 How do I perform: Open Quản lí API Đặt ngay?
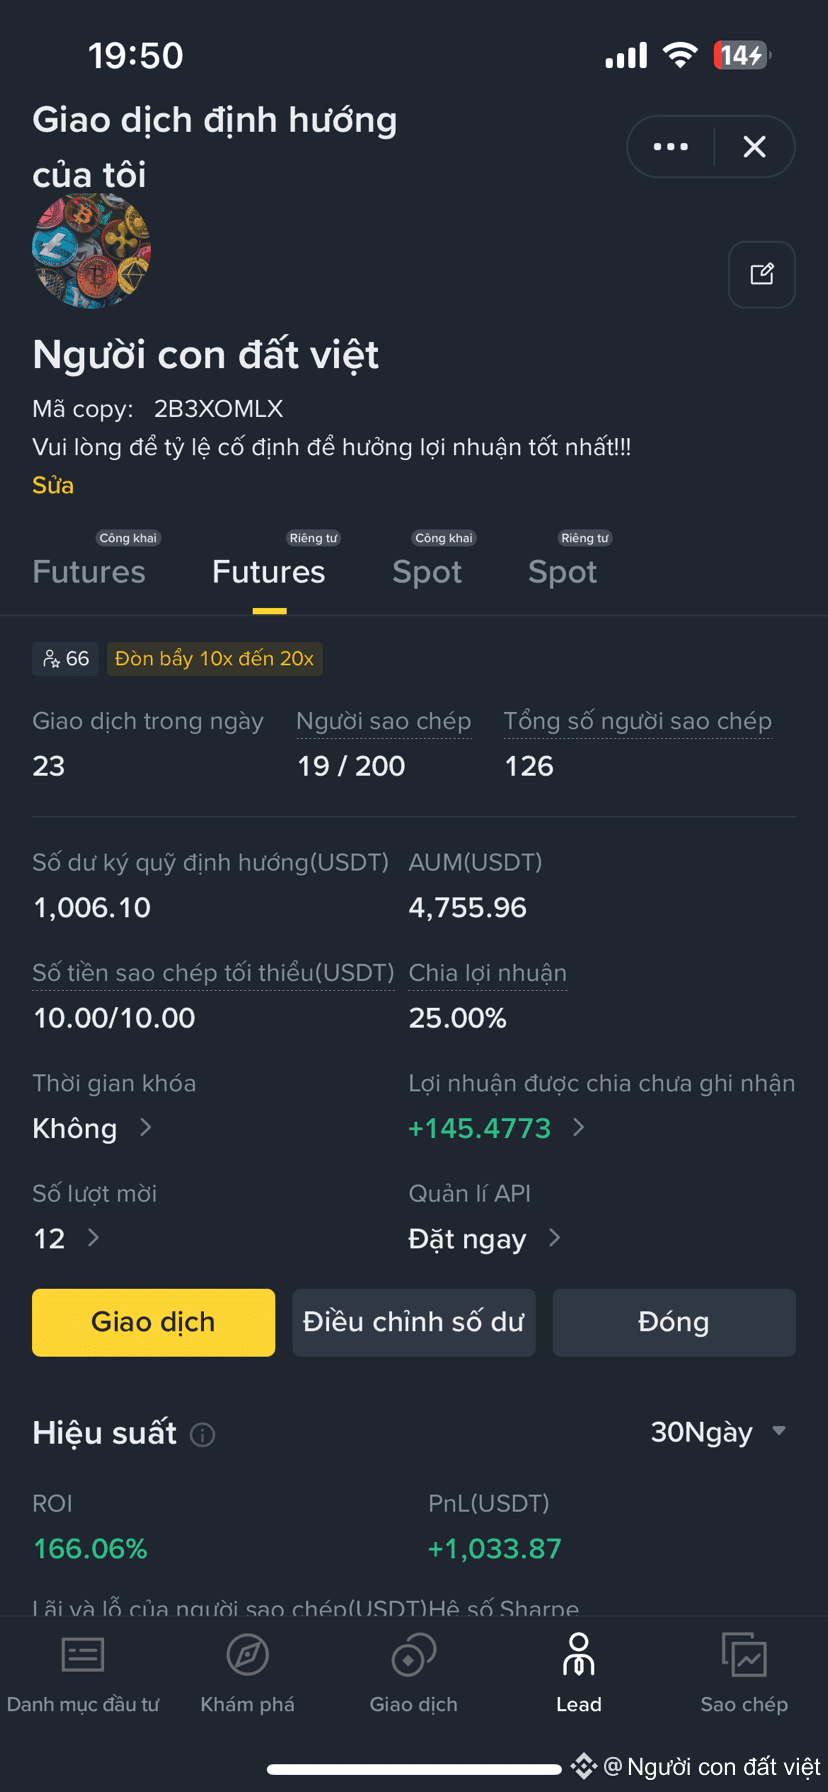485,1239
